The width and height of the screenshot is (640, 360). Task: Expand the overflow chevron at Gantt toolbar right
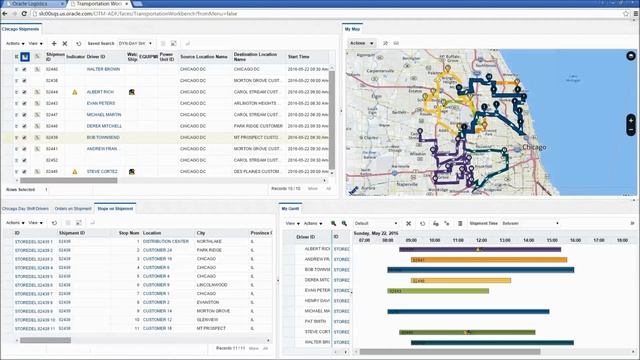(632, 223)
